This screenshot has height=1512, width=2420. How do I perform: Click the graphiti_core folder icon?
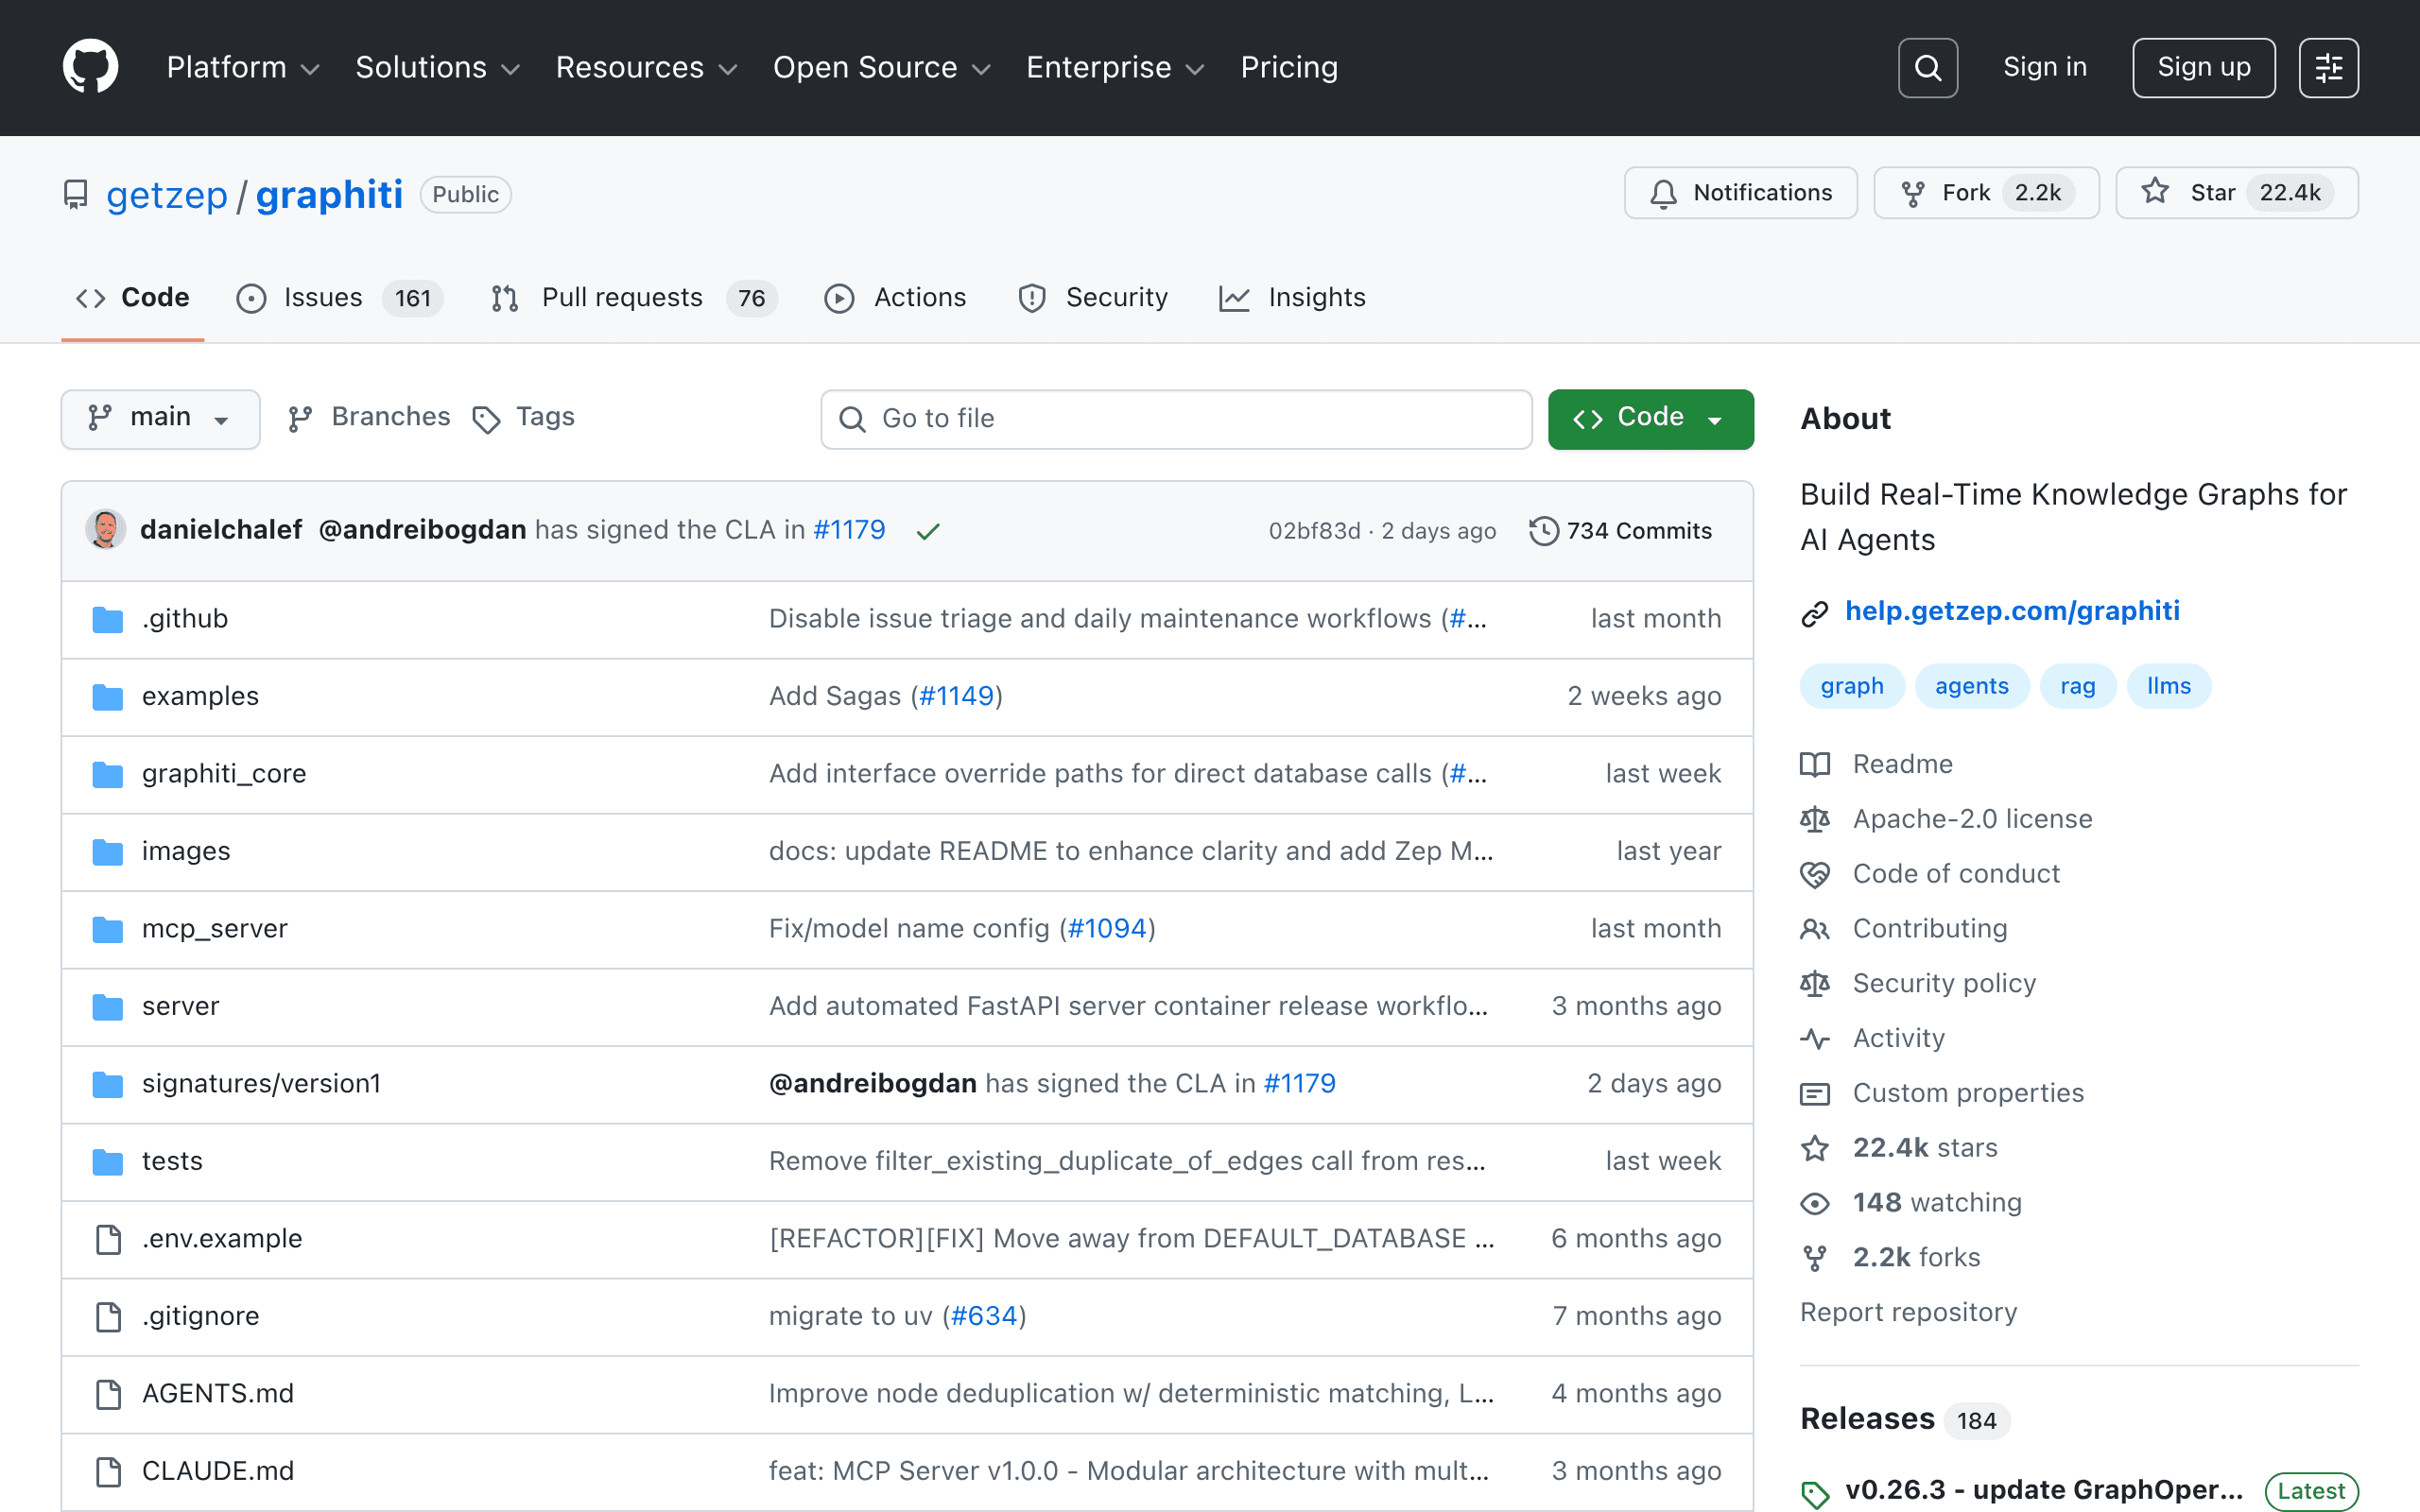pyautogui.click(x=108, y=775)
